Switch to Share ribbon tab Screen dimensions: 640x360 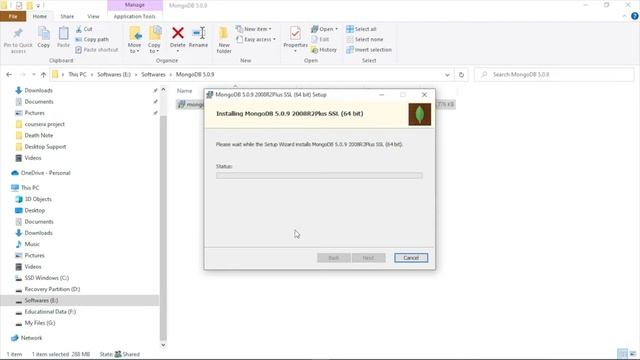coord(67,16)
